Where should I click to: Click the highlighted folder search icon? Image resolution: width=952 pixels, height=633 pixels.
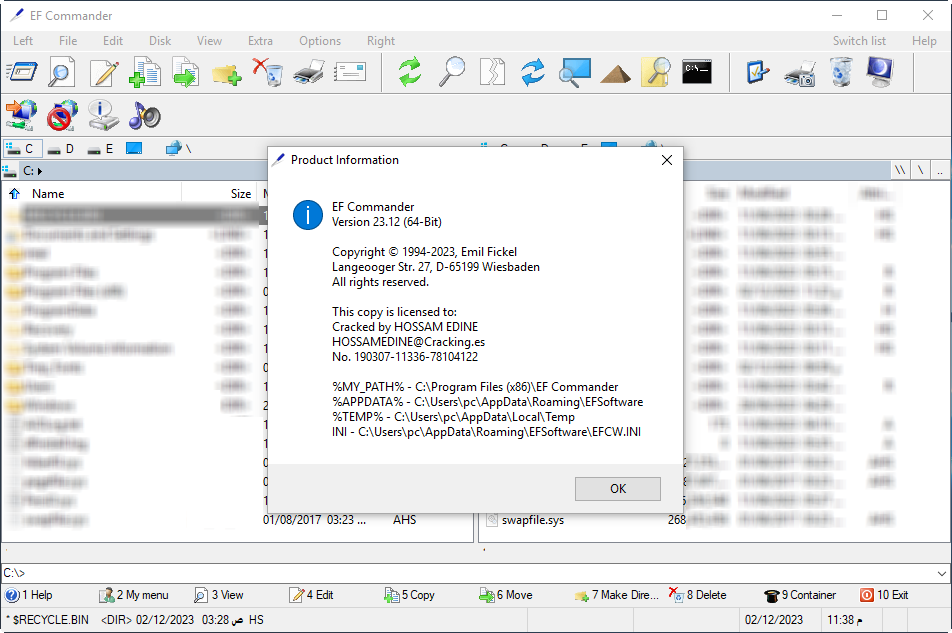656,72
